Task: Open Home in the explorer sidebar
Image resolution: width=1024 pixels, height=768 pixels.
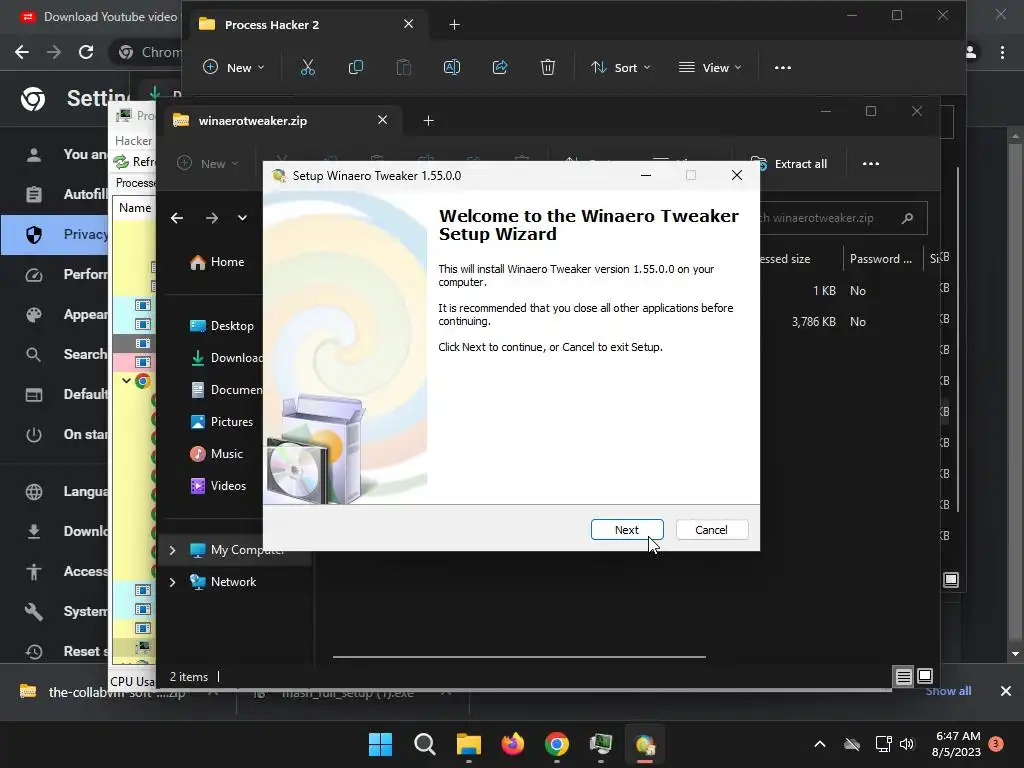Action: pyautogui.click(x=217, y=262)
